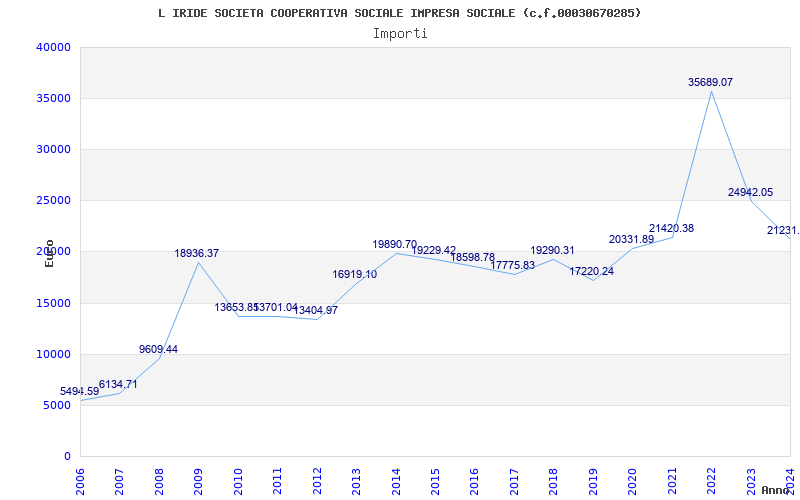Select the 2019 year axis label
The height and width of the screenshot is (500, 800).
[593, 478]
